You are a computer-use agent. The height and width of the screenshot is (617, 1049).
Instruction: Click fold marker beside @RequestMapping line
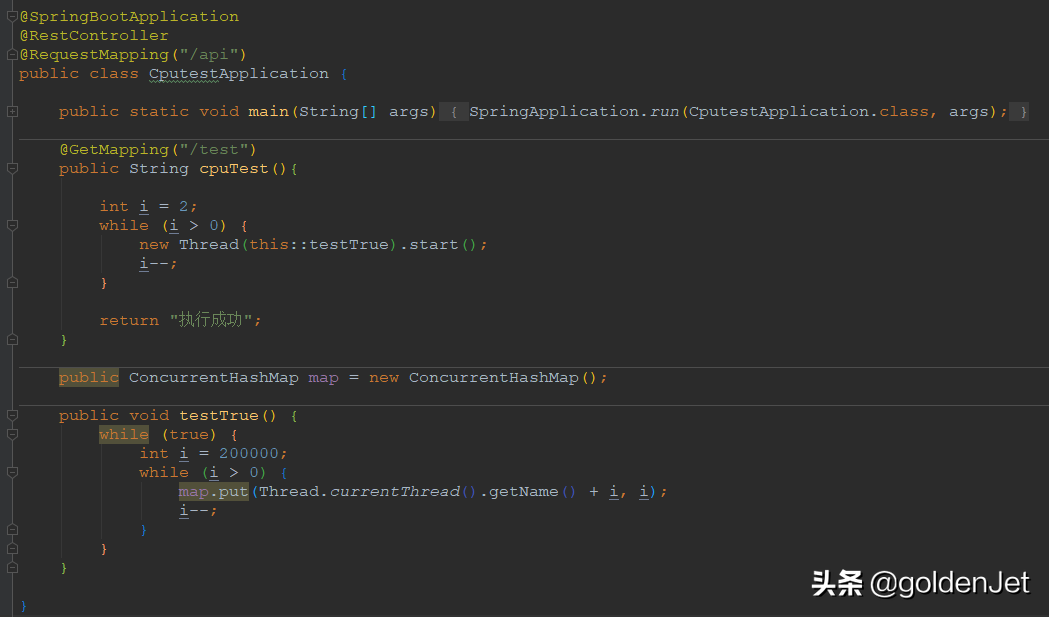click(12, 55)
